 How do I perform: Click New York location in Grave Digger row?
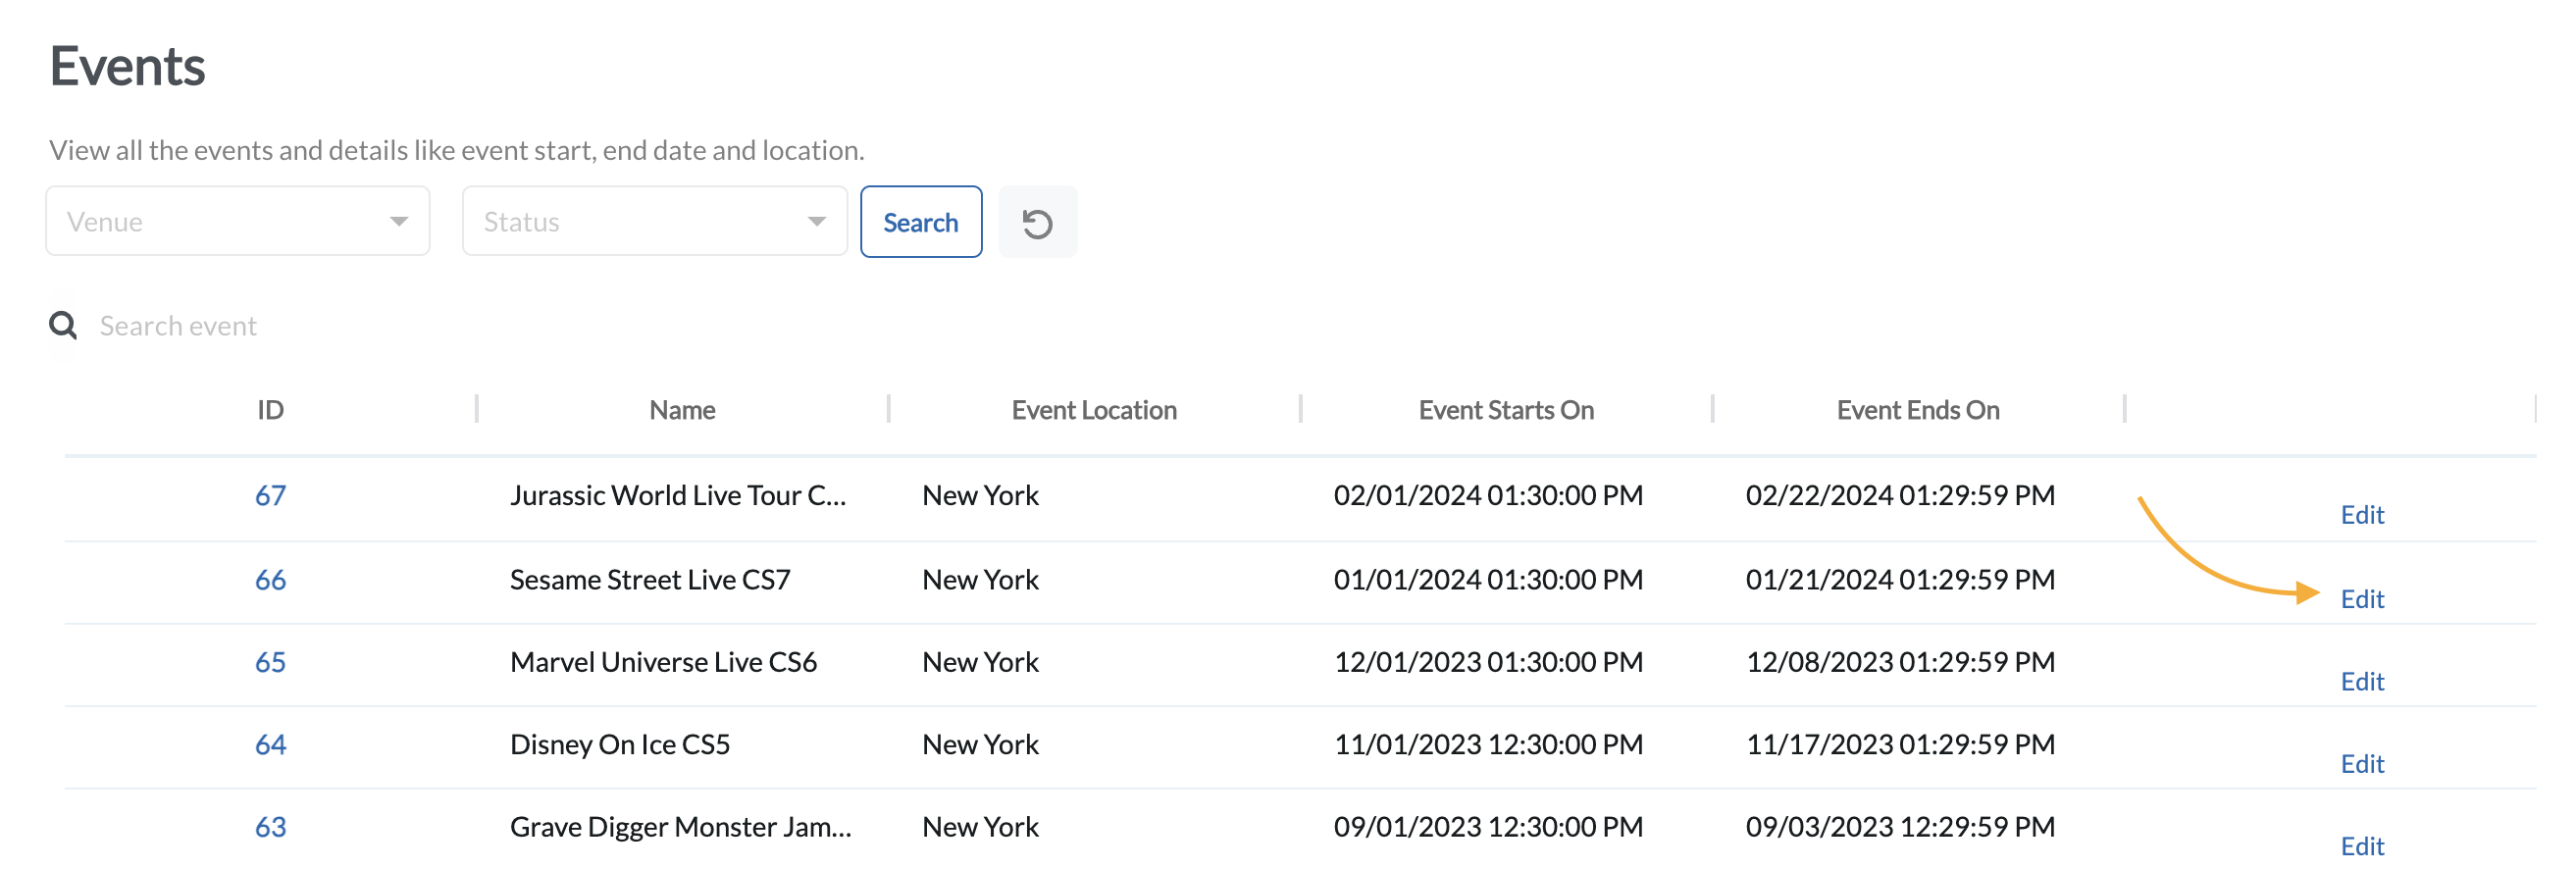click(x=980, y=827)
